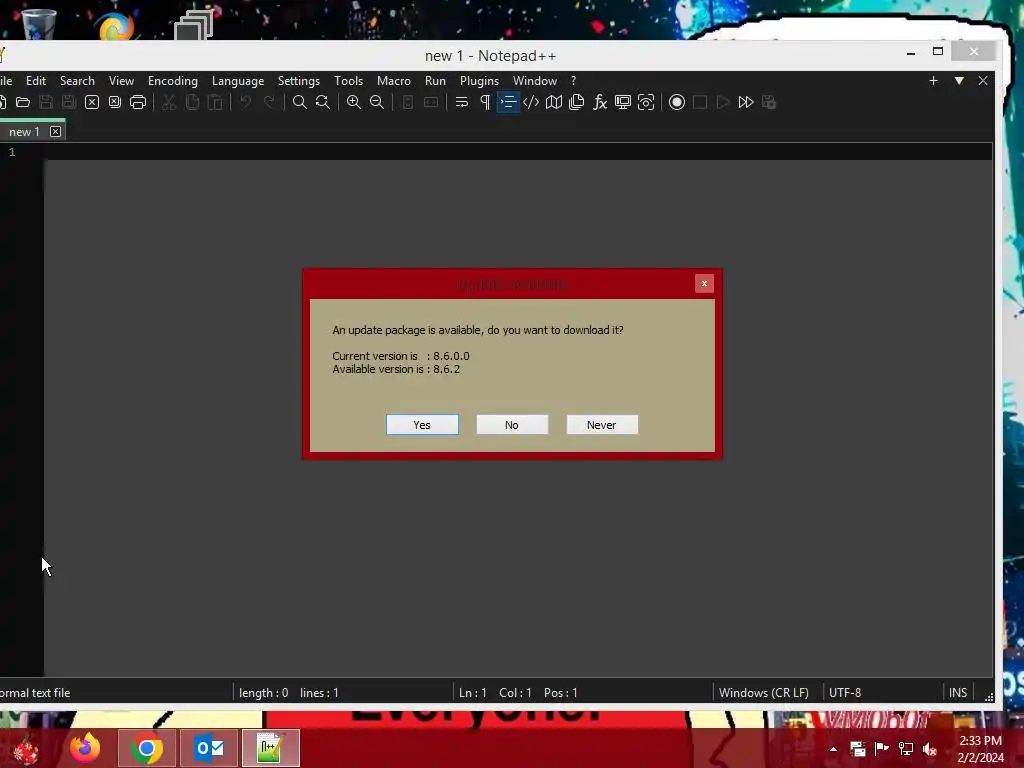
Task: Open the Run menu
Action: pyautogui.click(x=435, y=81)
